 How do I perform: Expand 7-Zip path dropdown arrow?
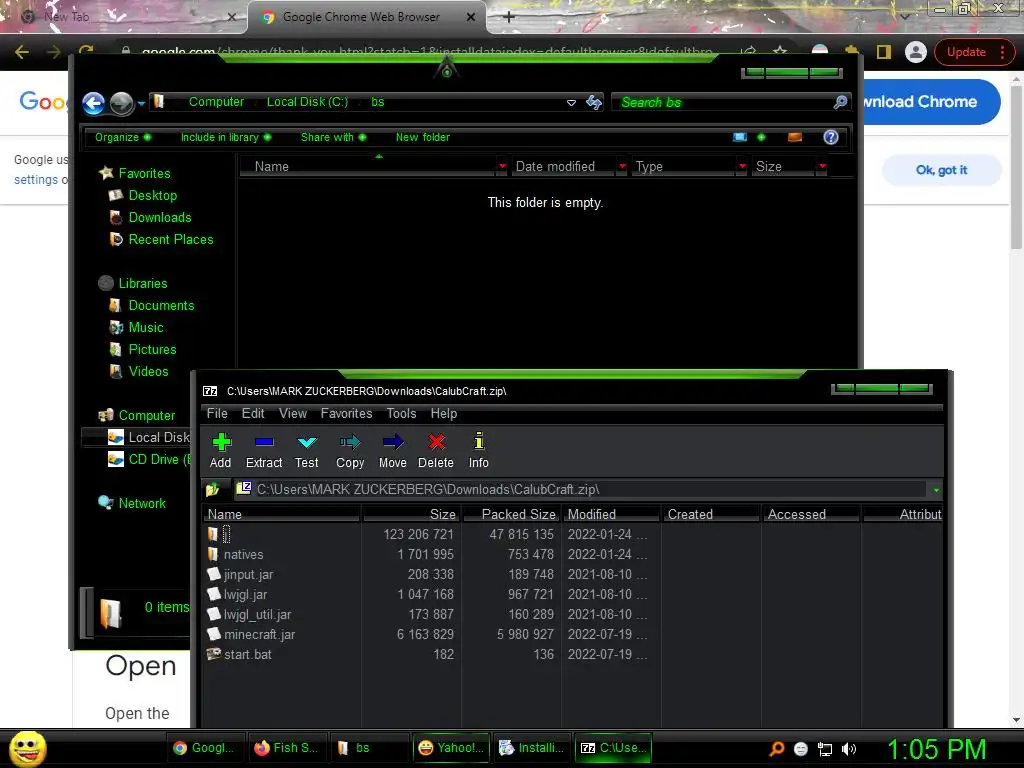(936, 489)
